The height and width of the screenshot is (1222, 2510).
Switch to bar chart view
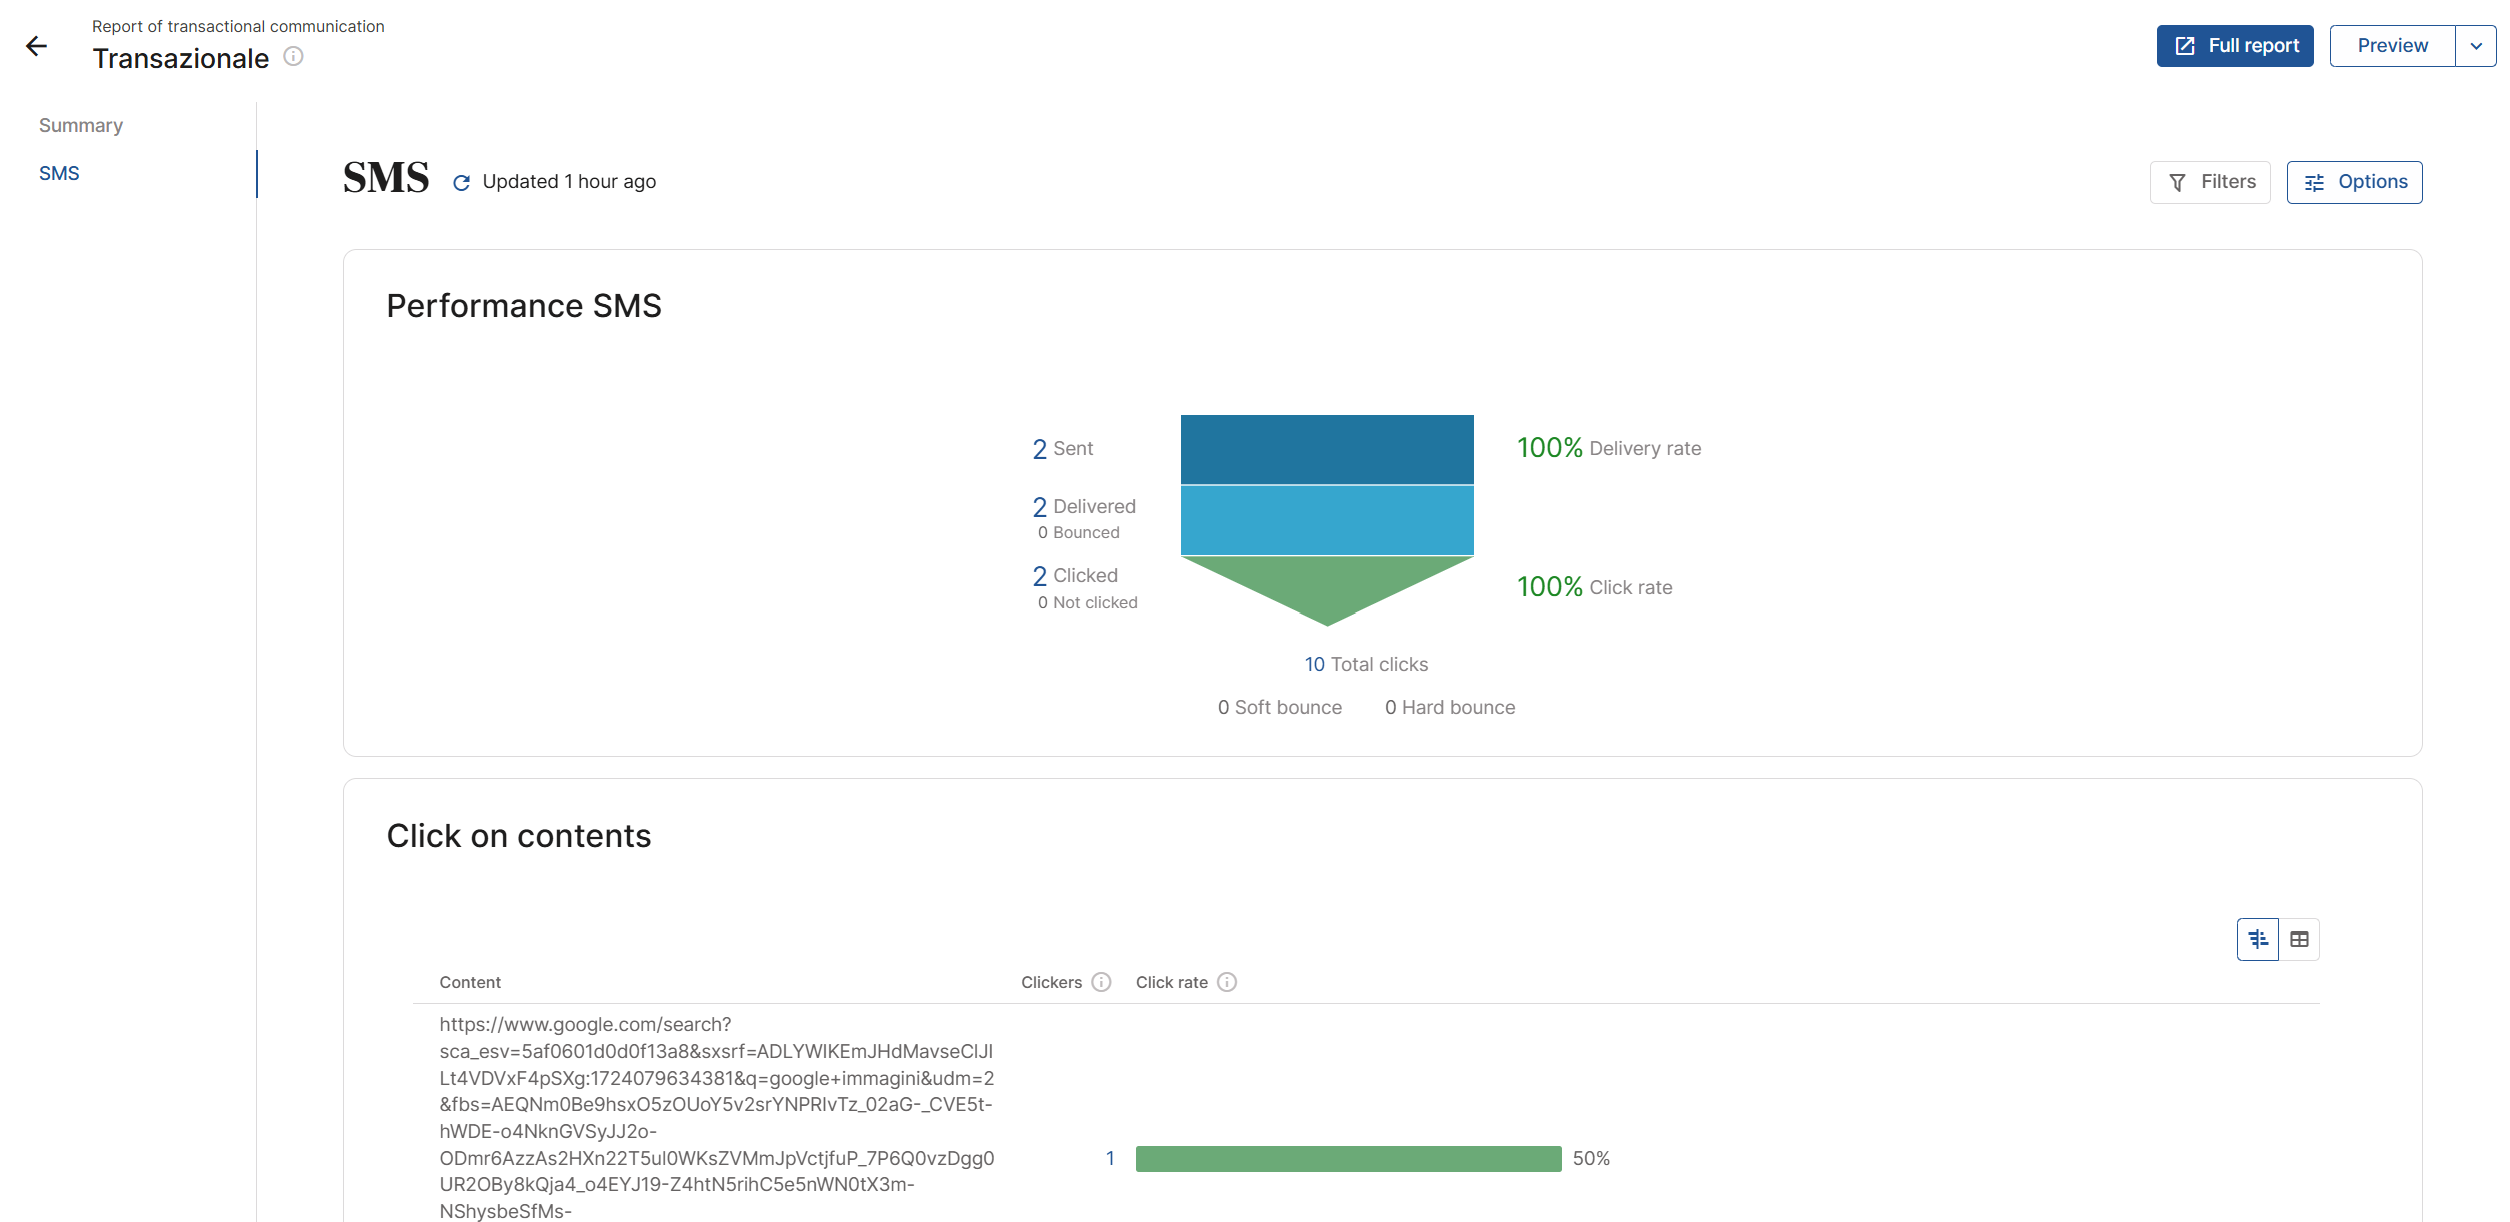pyautogui.click(x=2257, y=939)
